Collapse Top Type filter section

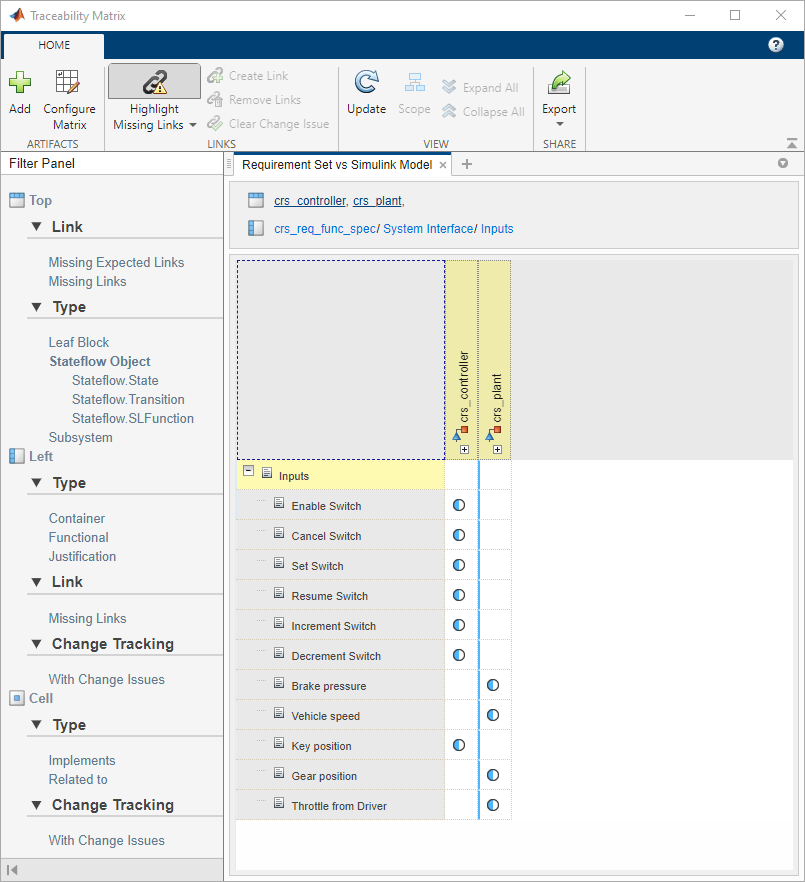(x=37, y=307)
